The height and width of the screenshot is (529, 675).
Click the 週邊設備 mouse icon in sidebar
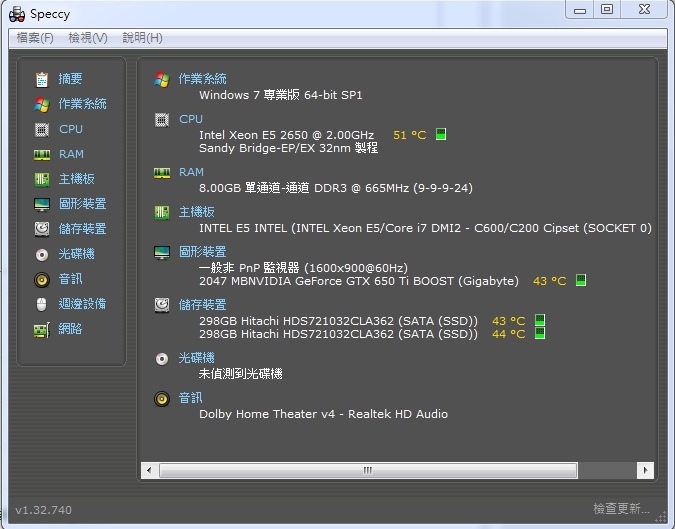(41, 304)
